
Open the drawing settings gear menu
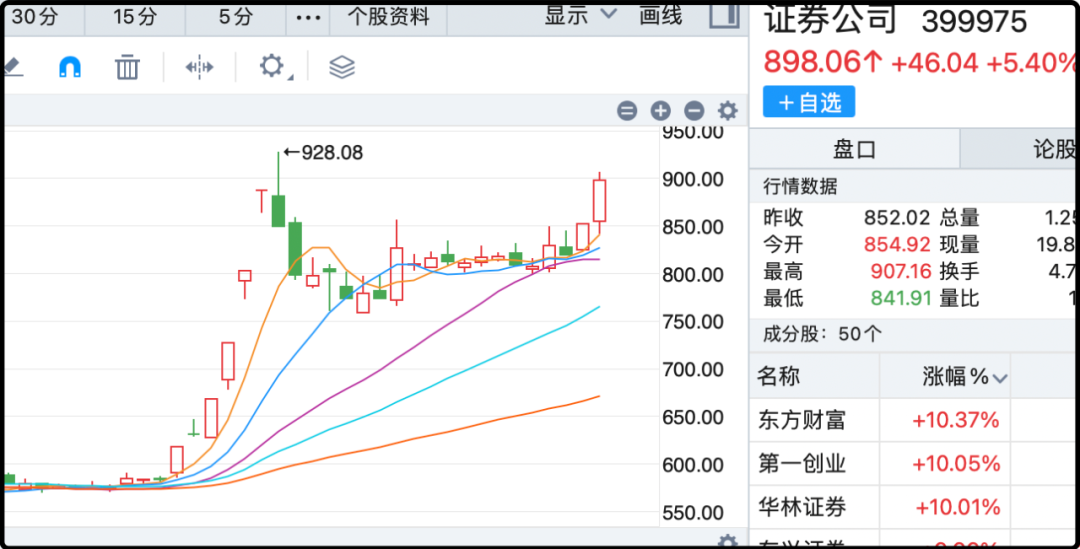[272, 67]
